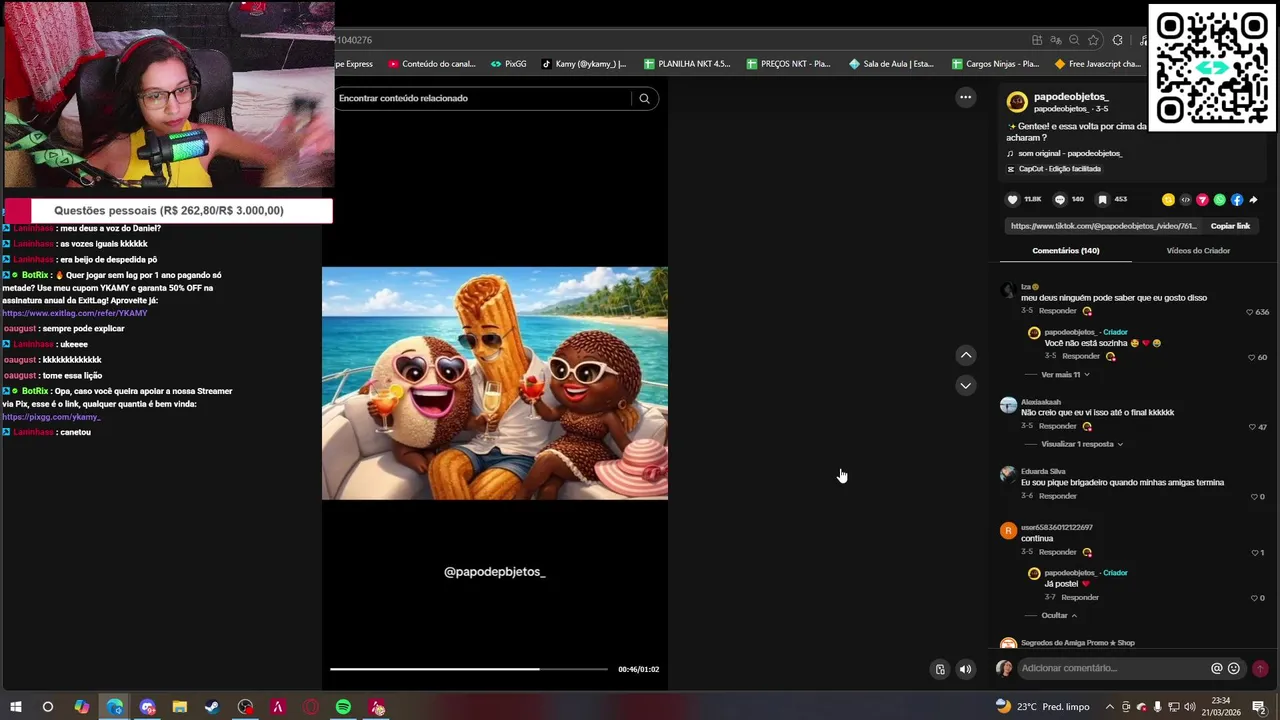Click the 'Adicionar comentário...' input

[x=1113, y=668]
